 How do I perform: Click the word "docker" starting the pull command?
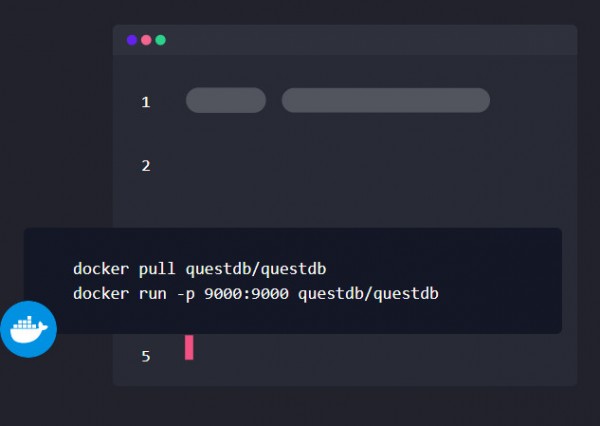click(x=99, y=269)
